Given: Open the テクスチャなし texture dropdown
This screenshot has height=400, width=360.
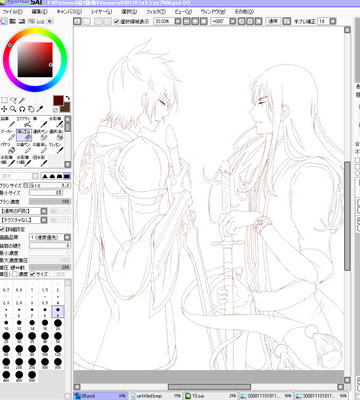Looking at the screenshot, I should (x=44, y=220).
